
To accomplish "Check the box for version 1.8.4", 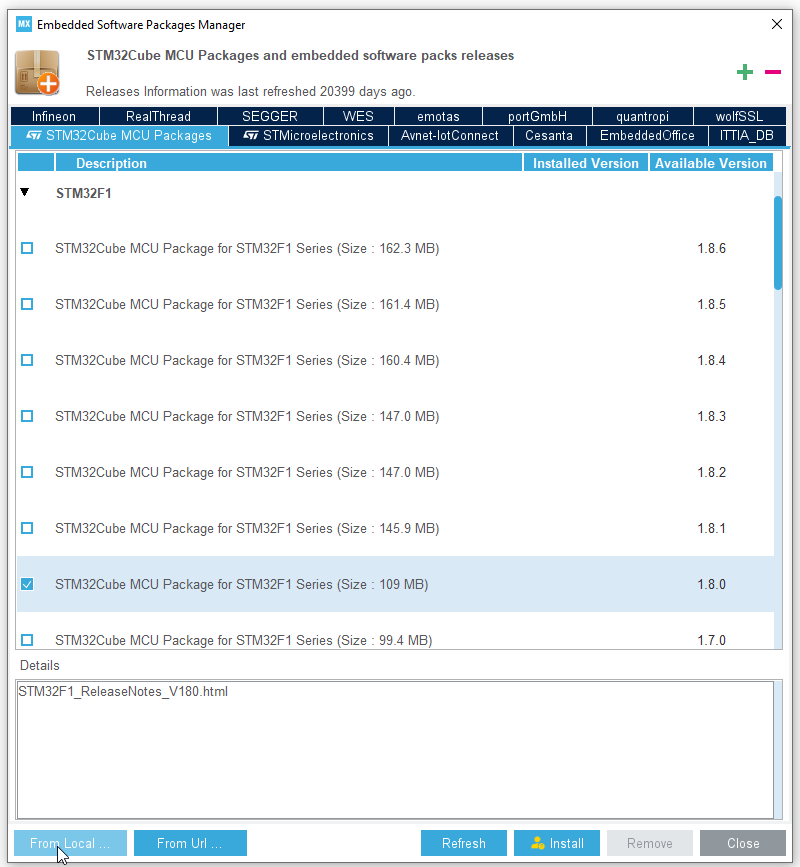I will [27, 360].
